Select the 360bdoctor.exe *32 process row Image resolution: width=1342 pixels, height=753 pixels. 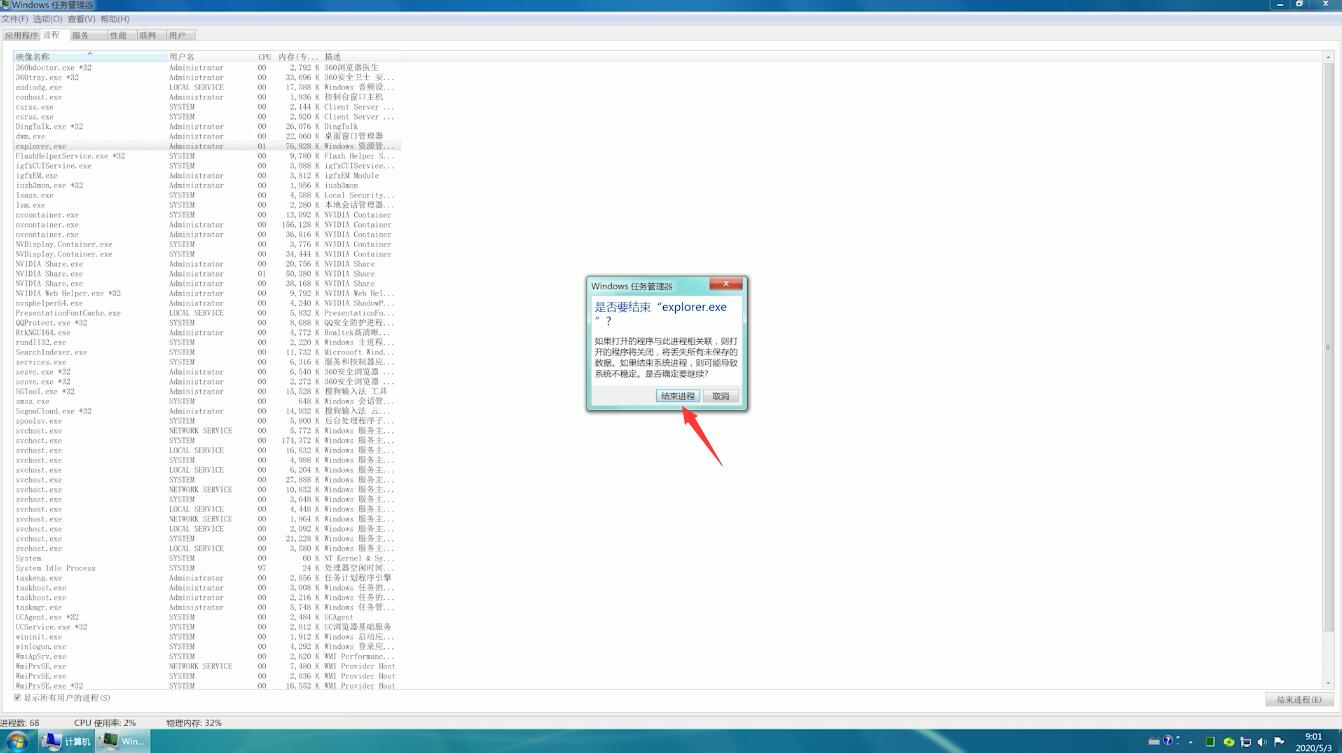pos(207,68)
